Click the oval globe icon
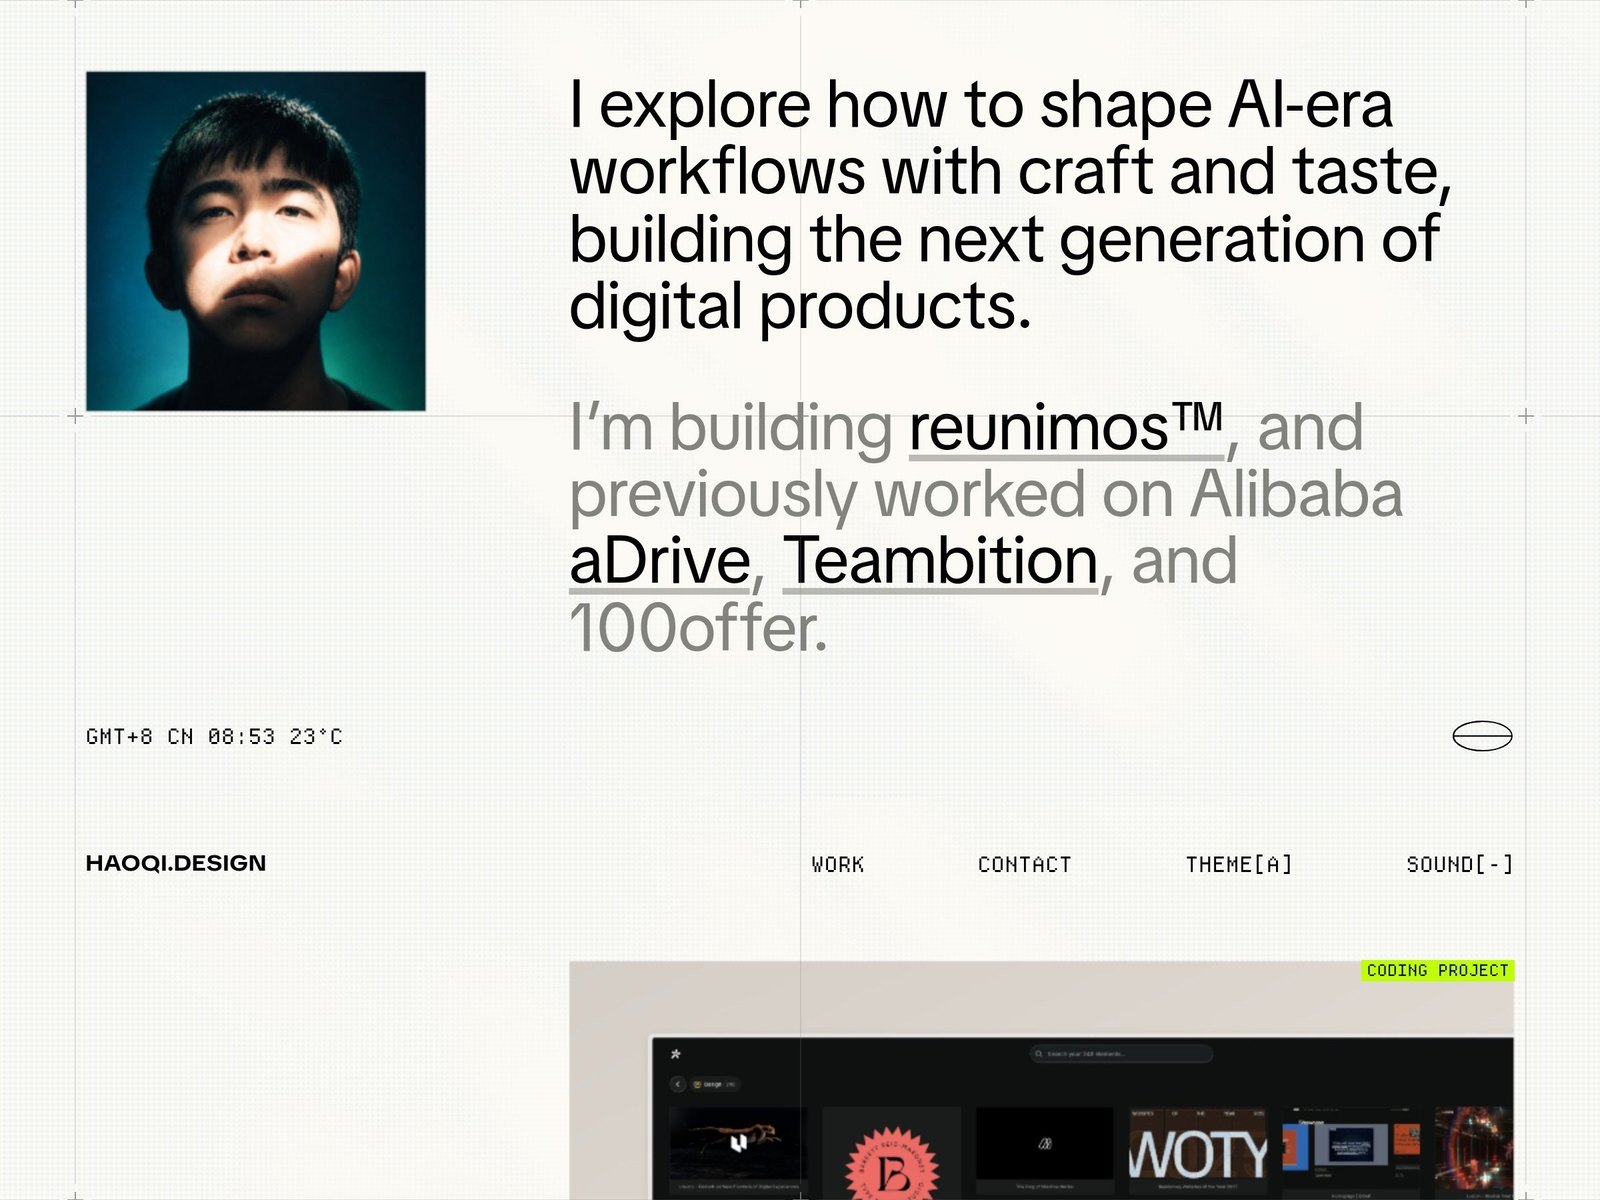 [1482, 736]
